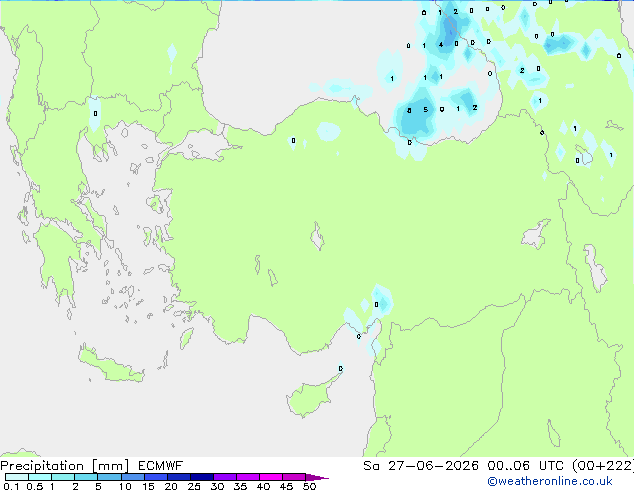Select the 2–5 mm legend color swatch
634x490 pixels.
(x=86, y=477)
